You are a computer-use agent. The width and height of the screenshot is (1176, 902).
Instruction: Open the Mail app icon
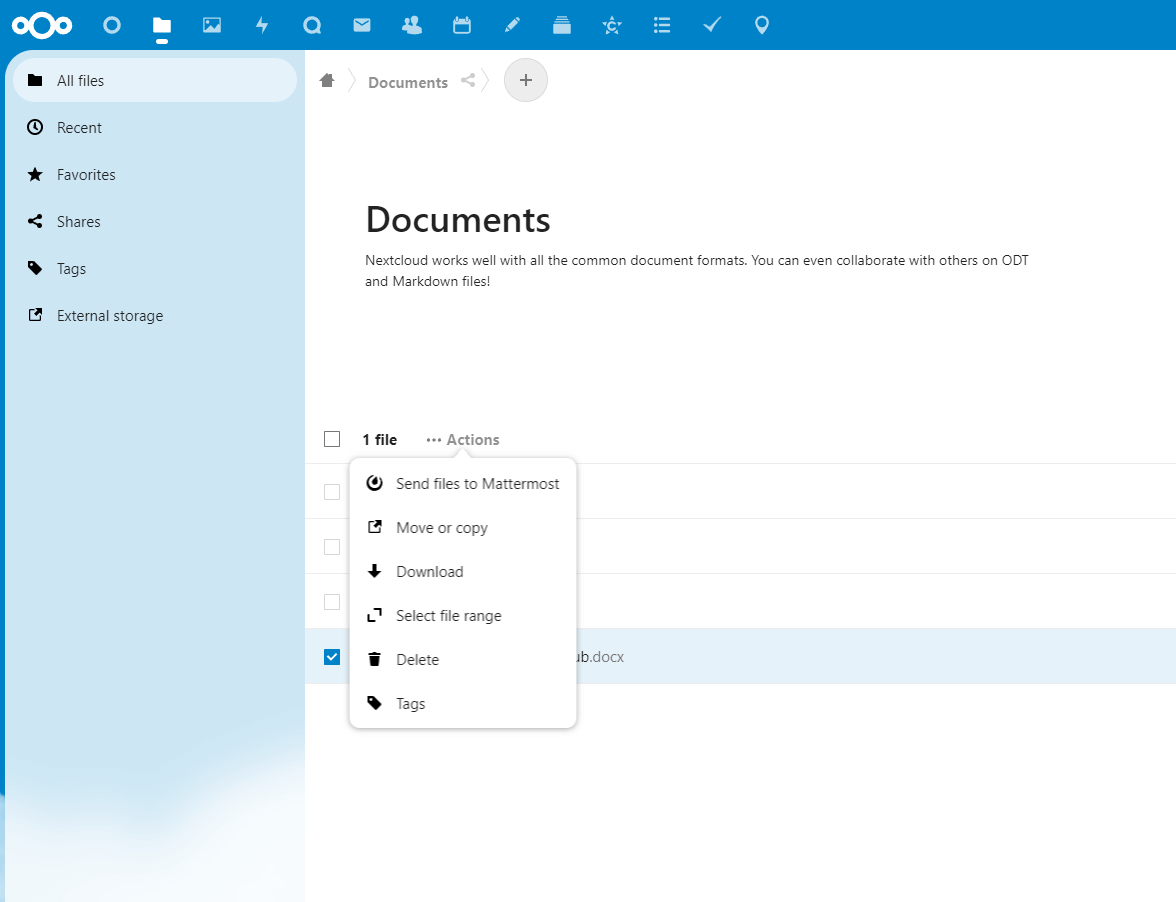(x=362, y=25)
